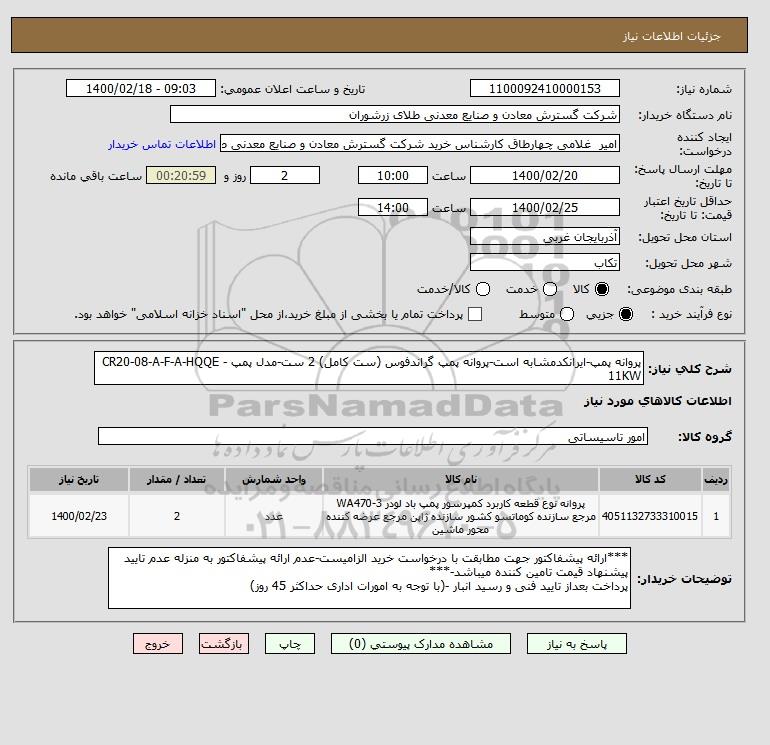The width and height of the screenshot is (770, 745).
Task: Click the need number field 1100092410000153
Action: (545, 88)
